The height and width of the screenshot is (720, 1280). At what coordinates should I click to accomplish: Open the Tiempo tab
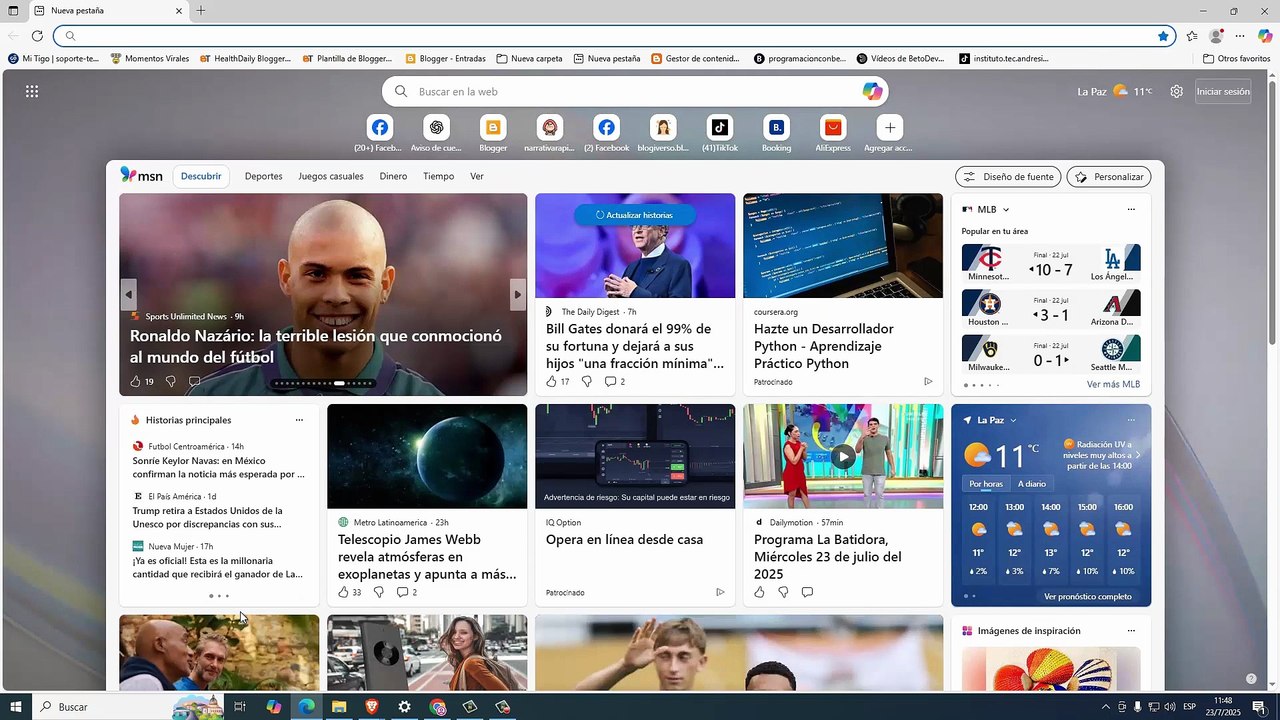(438, 176)
